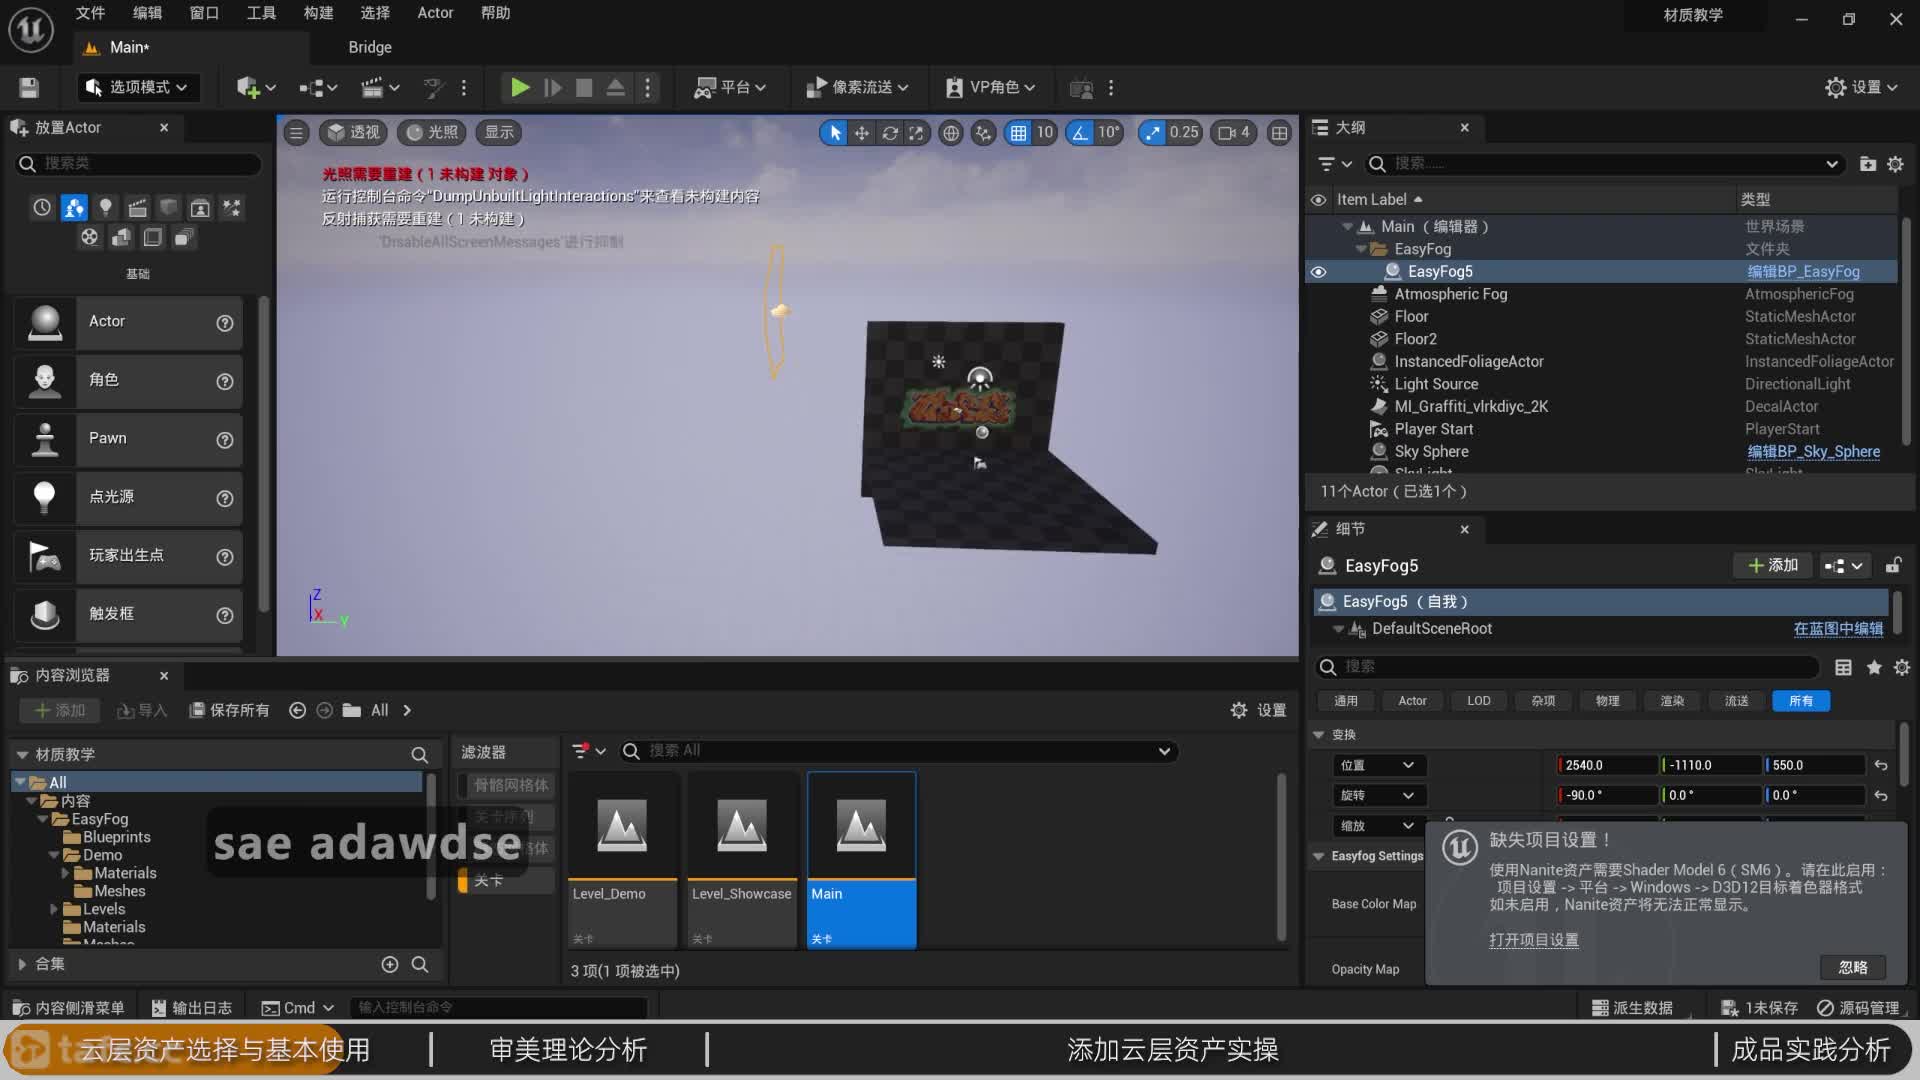Open the location type dropdown

pyautogui.click(x=1378, y=766)
